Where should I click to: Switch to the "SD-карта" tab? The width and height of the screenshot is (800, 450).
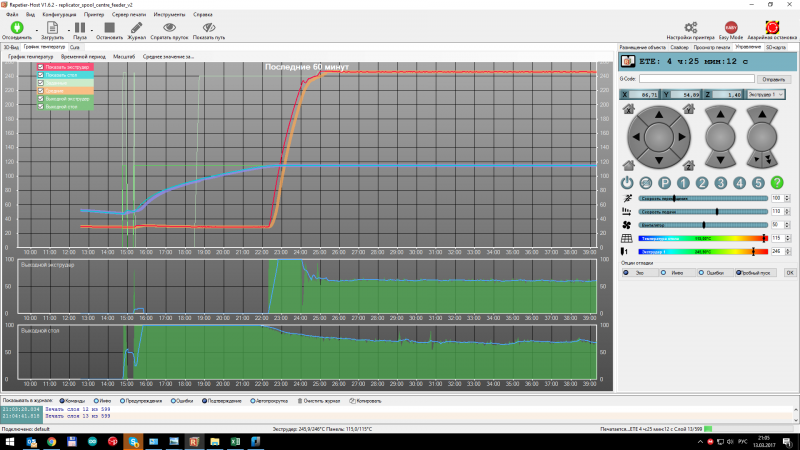point(775,47)
